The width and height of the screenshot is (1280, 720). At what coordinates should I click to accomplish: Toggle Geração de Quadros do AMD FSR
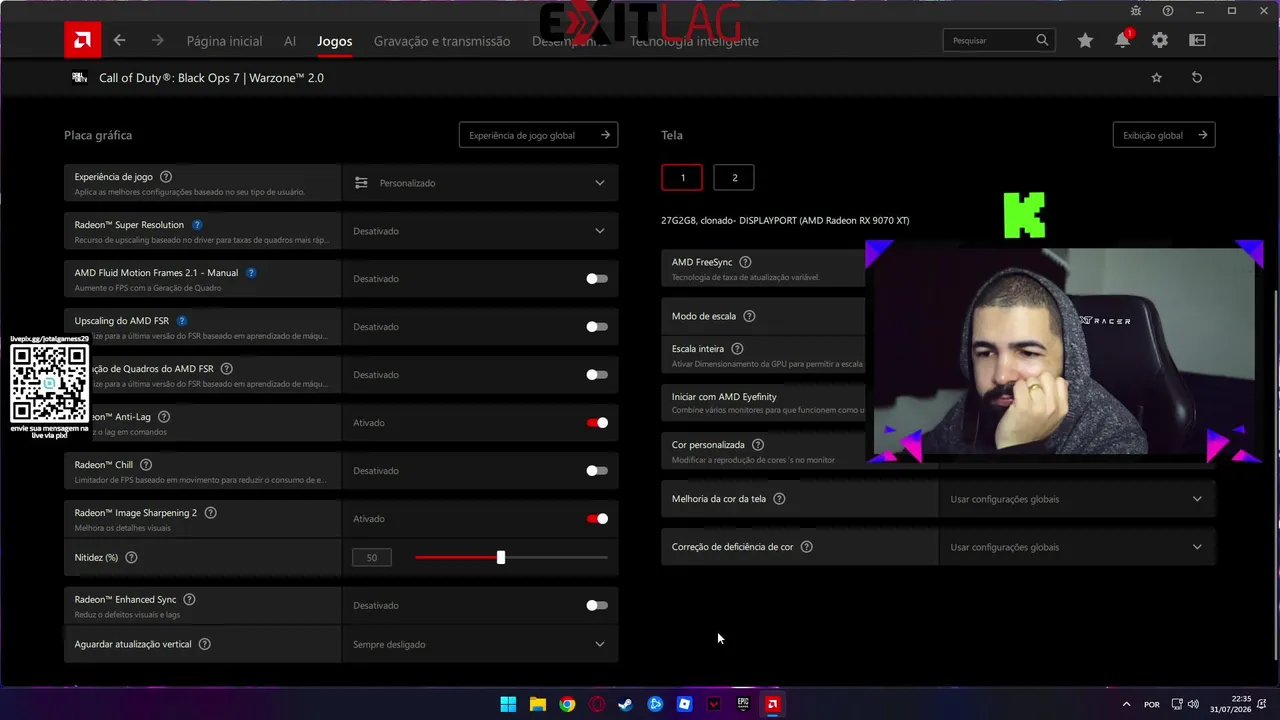coord(597,375)
